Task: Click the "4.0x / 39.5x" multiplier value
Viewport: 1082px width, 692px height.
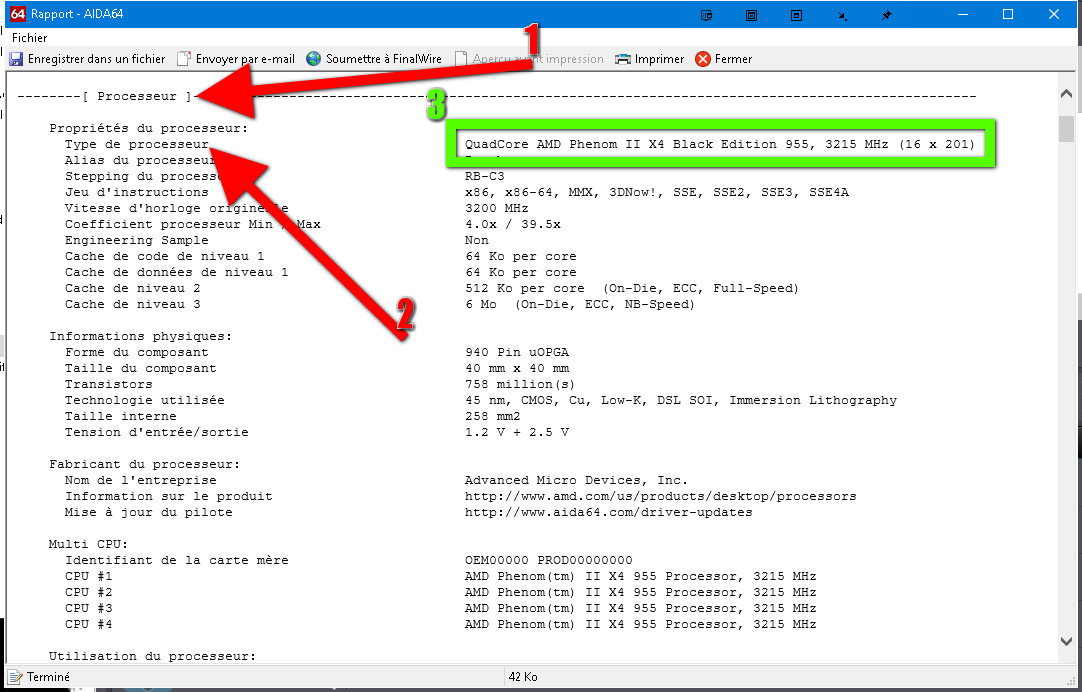Action: pyautogui.click(x=513, y=224)
